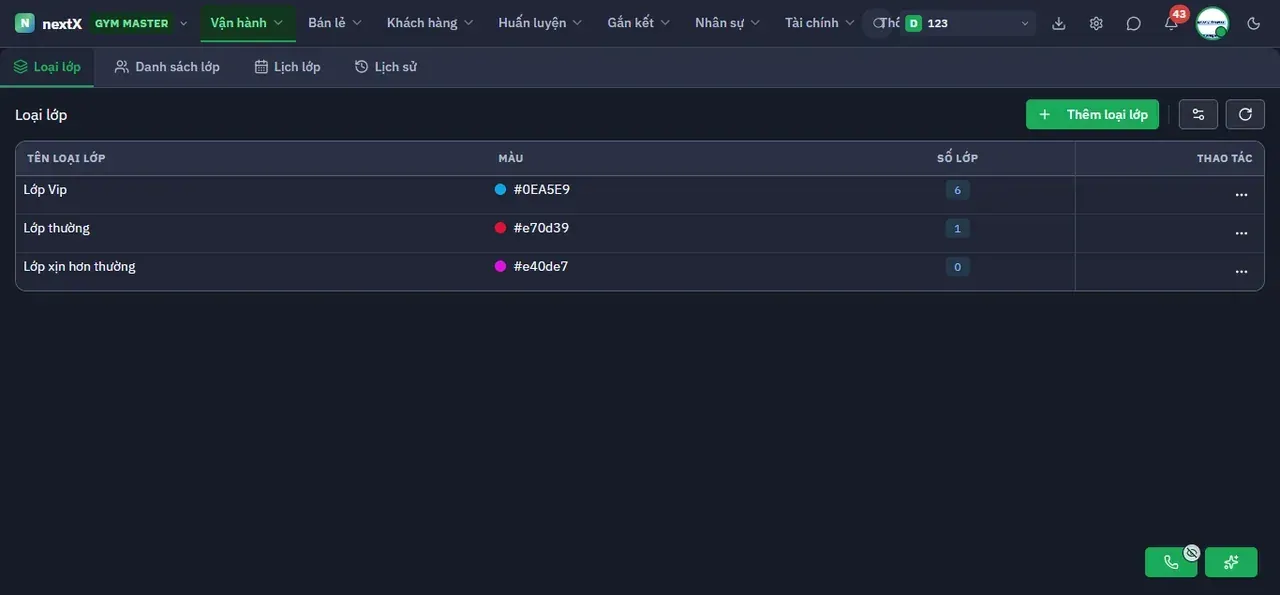Switch to the Danh sách lớp tab
Screen dimensions: 1280x595
pos(167,67)
